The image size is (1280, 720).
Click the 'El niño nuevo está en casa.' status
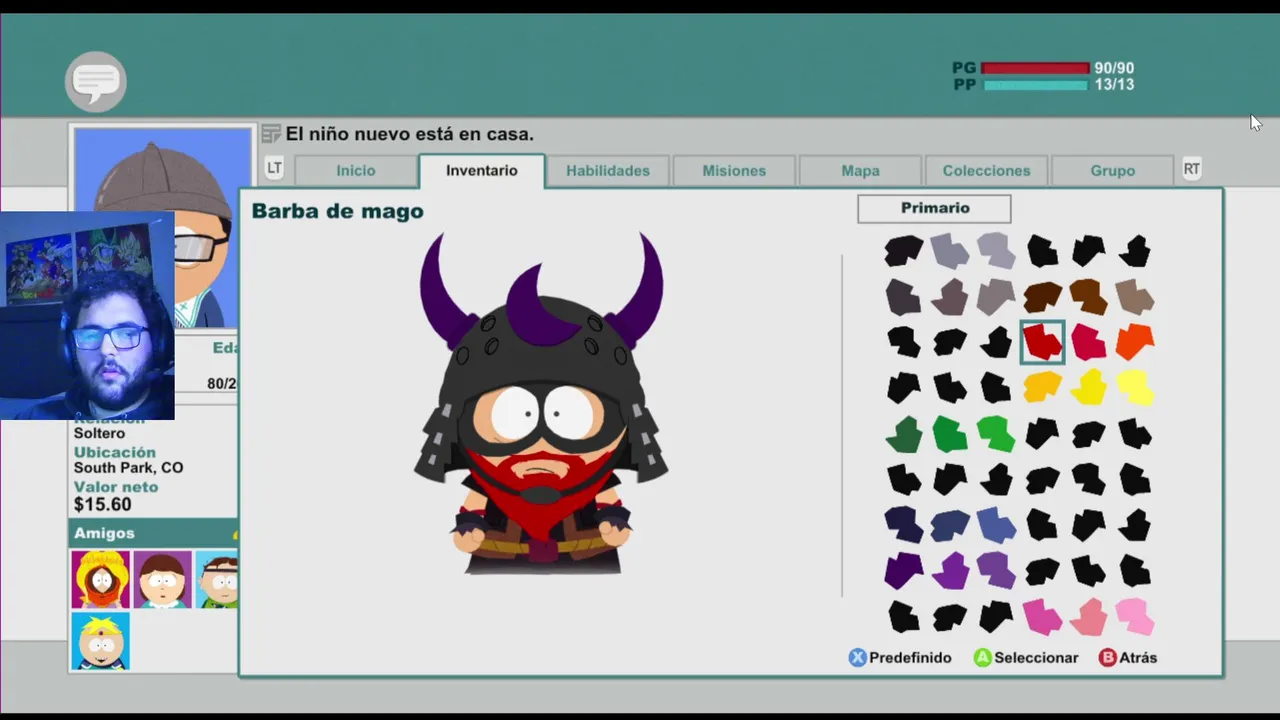[x=410, y=134]
